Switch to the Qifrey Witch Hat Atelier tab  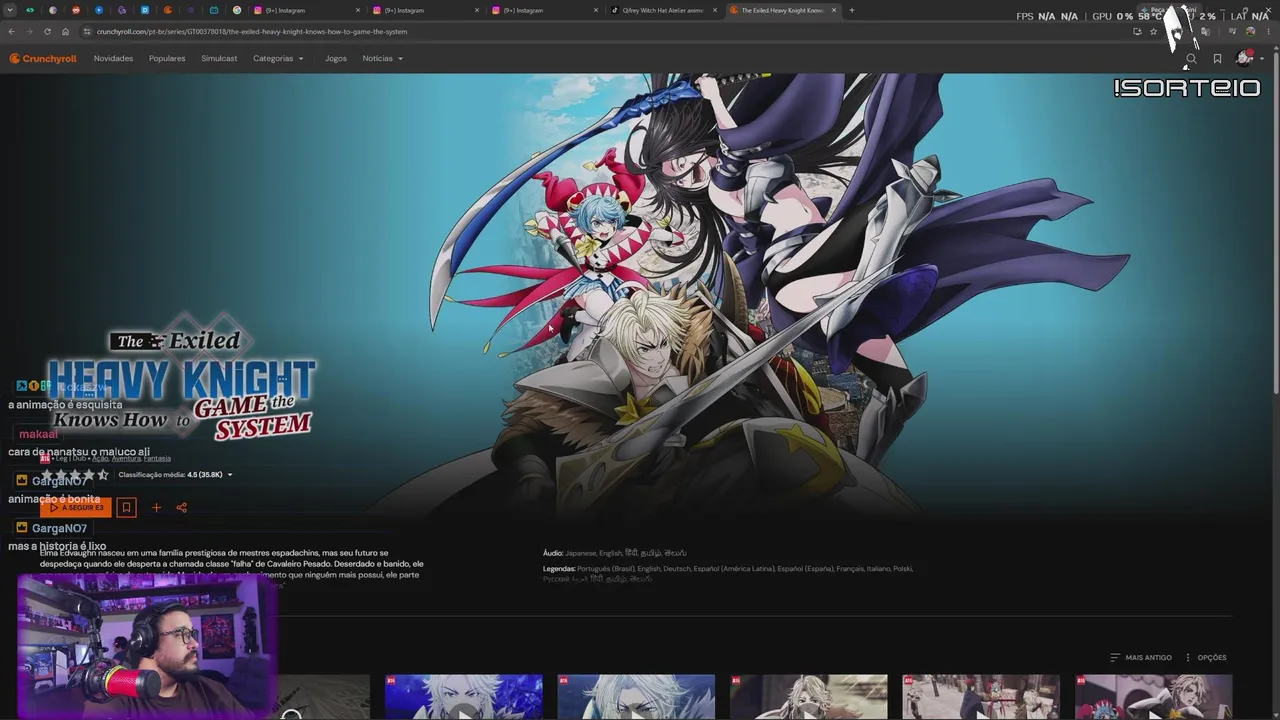tap(662, 10)
